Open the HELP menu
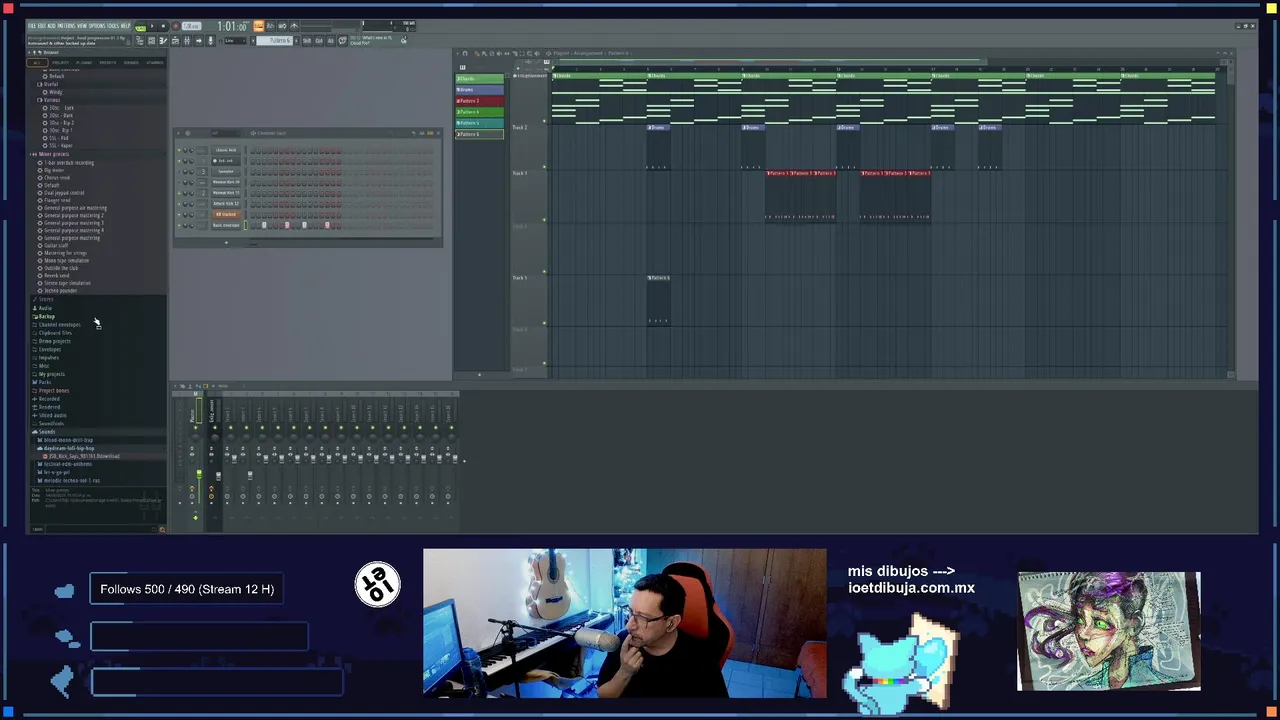Image resolution: width=1280 pixels, height=720 pixels. [x=125, y=26]
